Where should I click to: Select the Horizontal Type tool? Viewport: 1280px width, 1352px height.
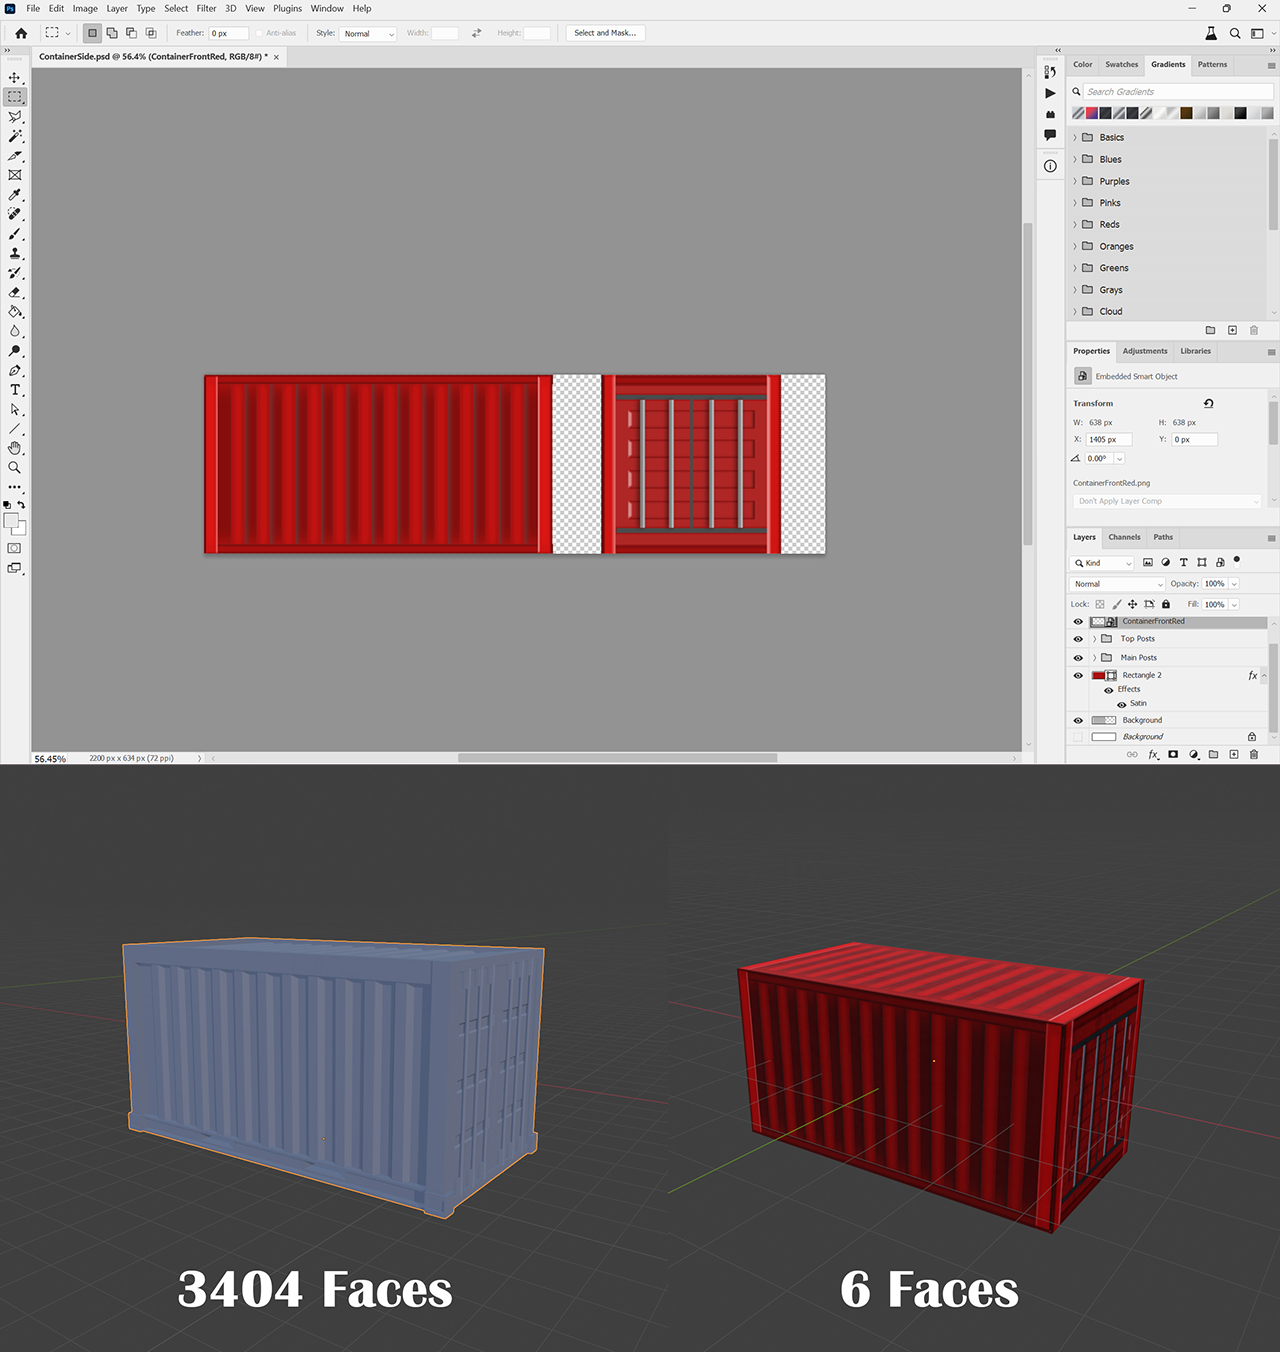[14, 390]
